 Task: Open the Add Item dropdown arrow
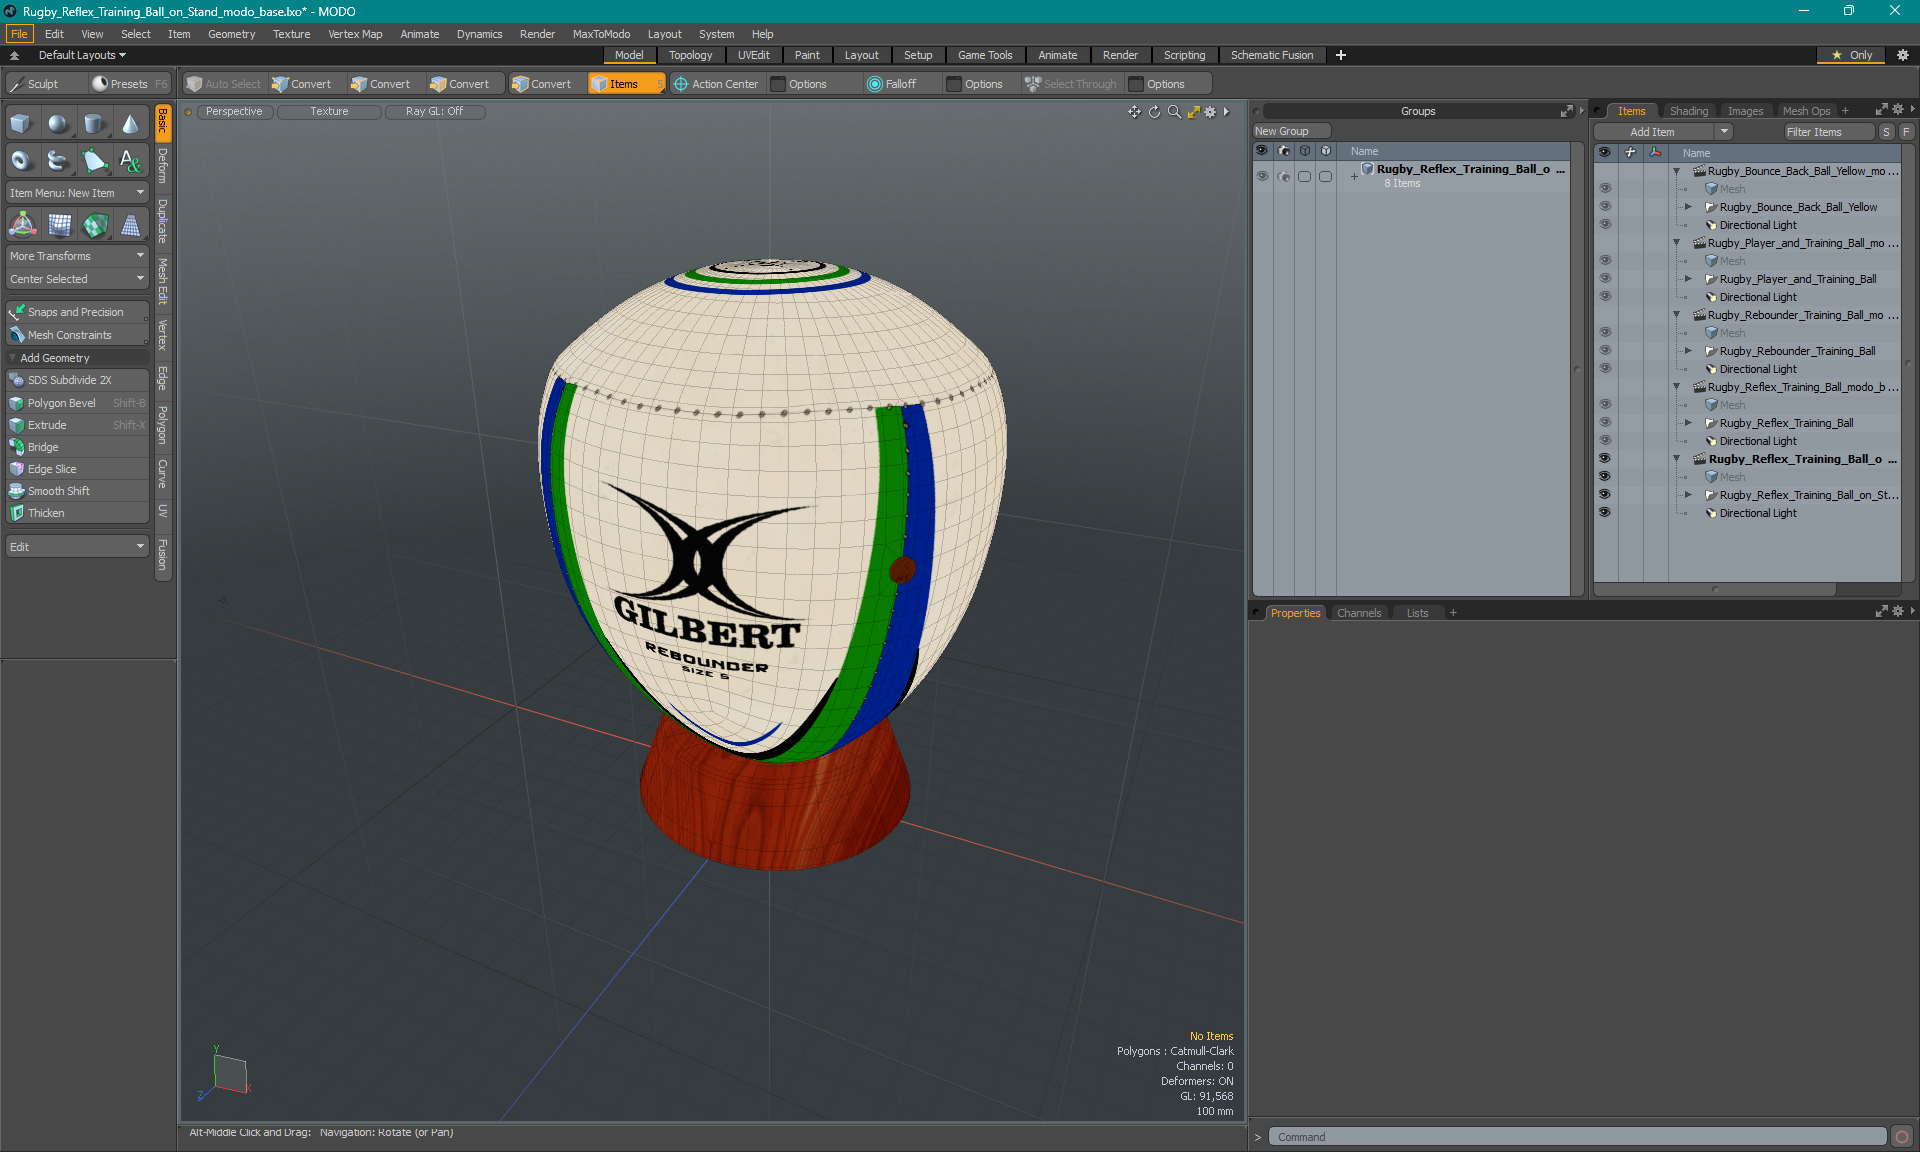tap(1723, 132)
